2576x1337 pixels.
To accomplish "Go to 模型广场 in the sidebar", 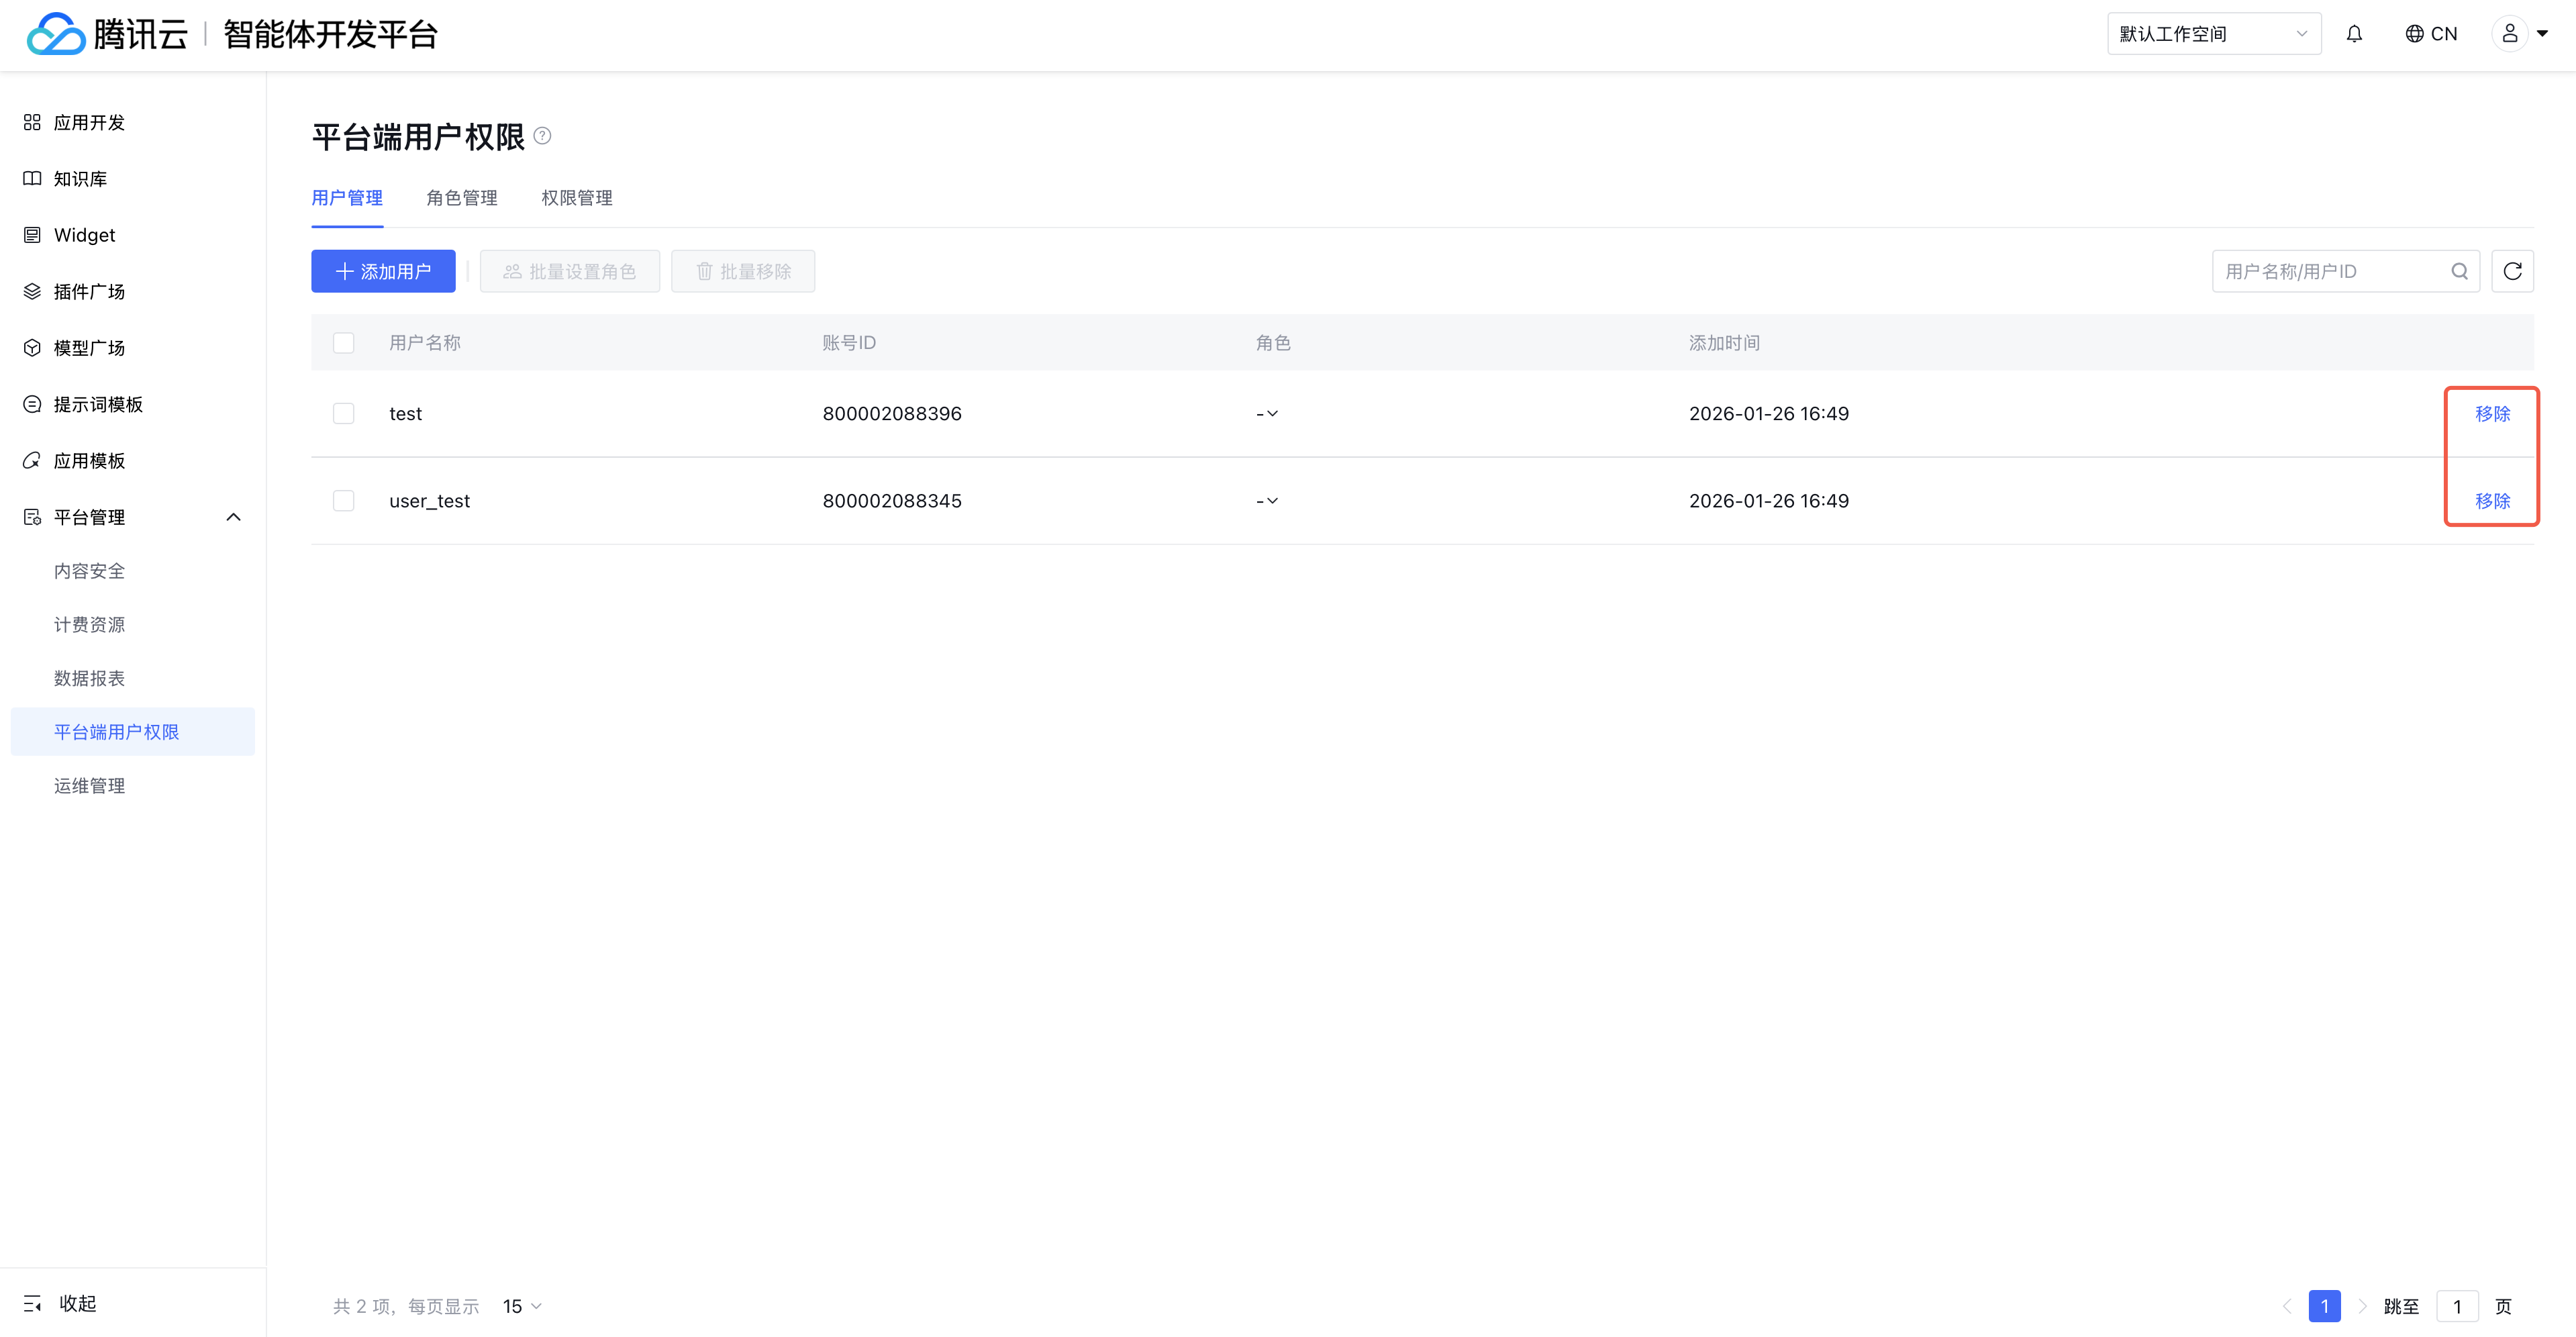I will point(89,348).
